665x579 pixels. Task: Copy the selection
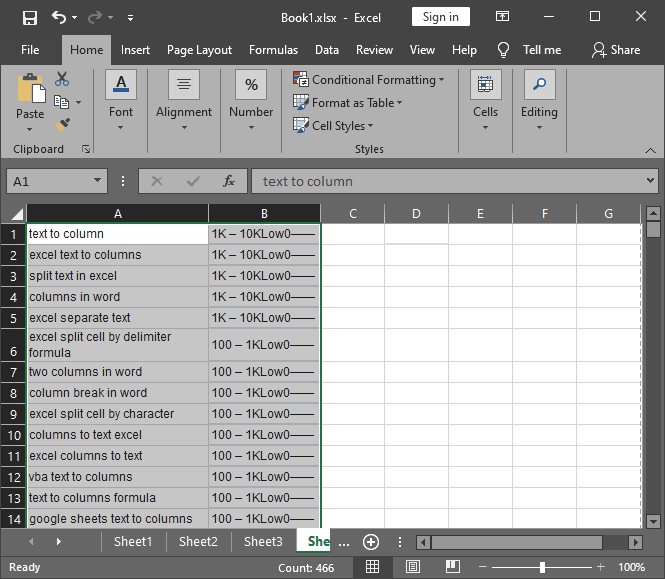[x=62, y=102]
